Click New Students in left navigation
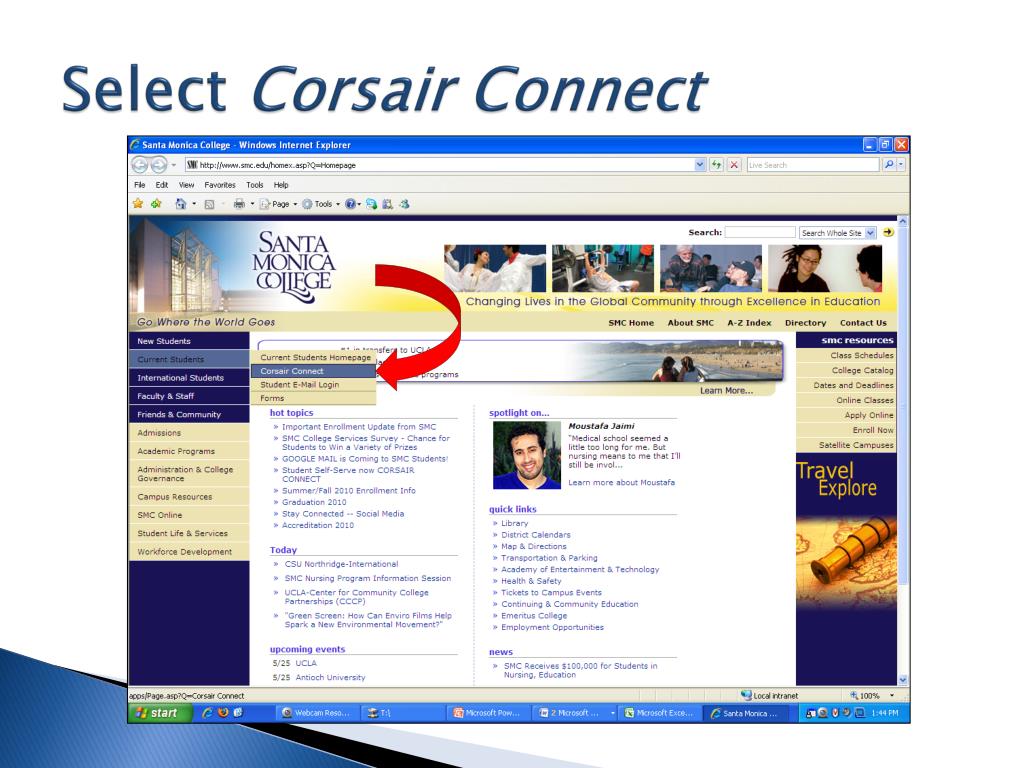The height and width of the screenshot is (768, 1024). click(x=189, y=341)
